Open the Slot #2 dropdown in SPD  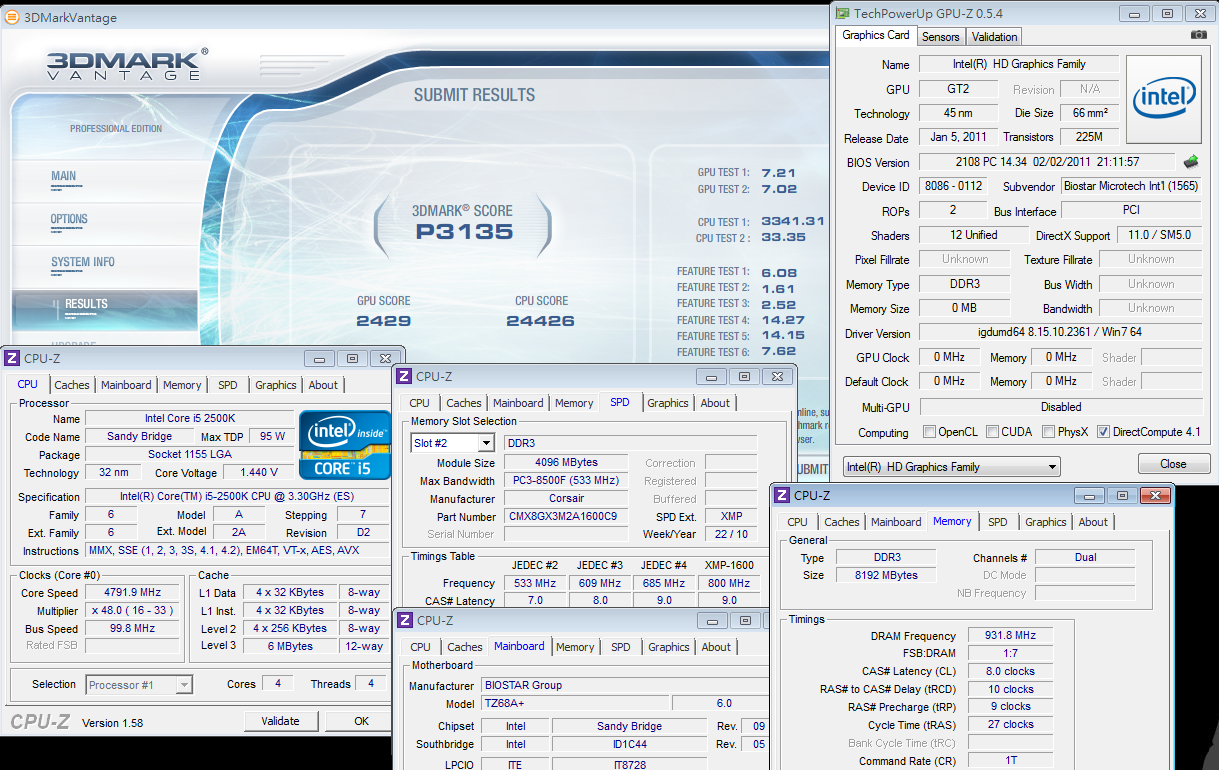click(453, 443)
